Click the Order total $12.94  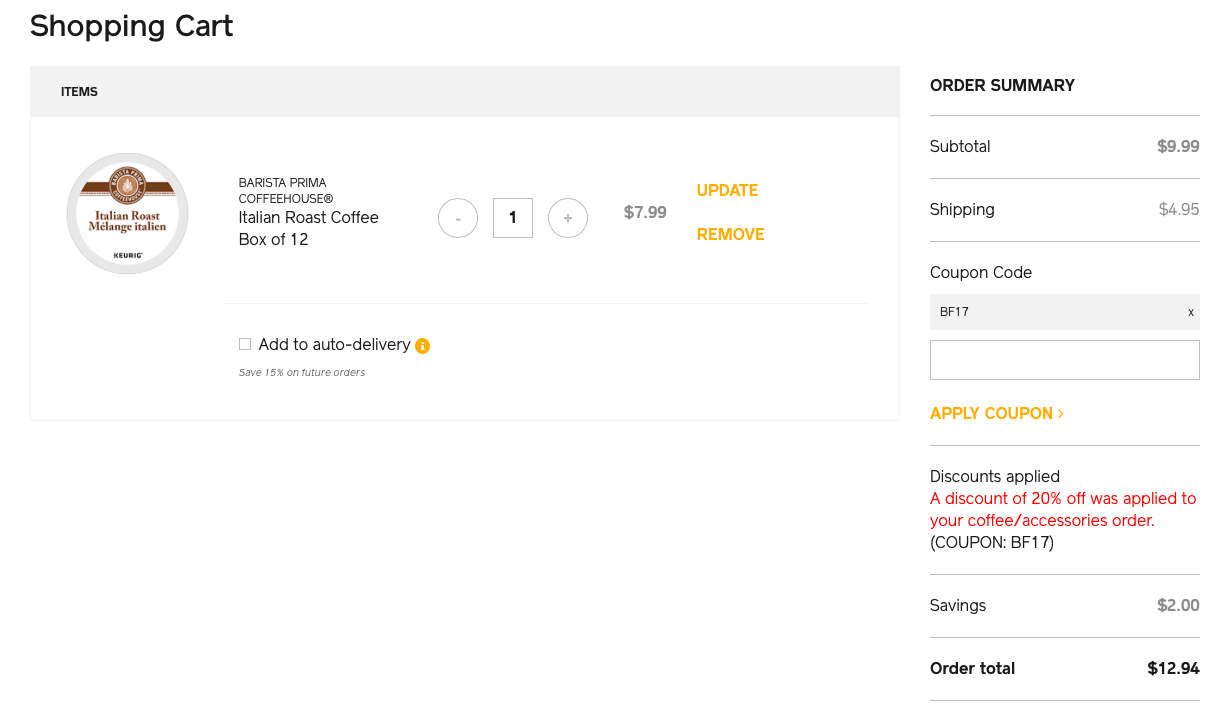1173,668
